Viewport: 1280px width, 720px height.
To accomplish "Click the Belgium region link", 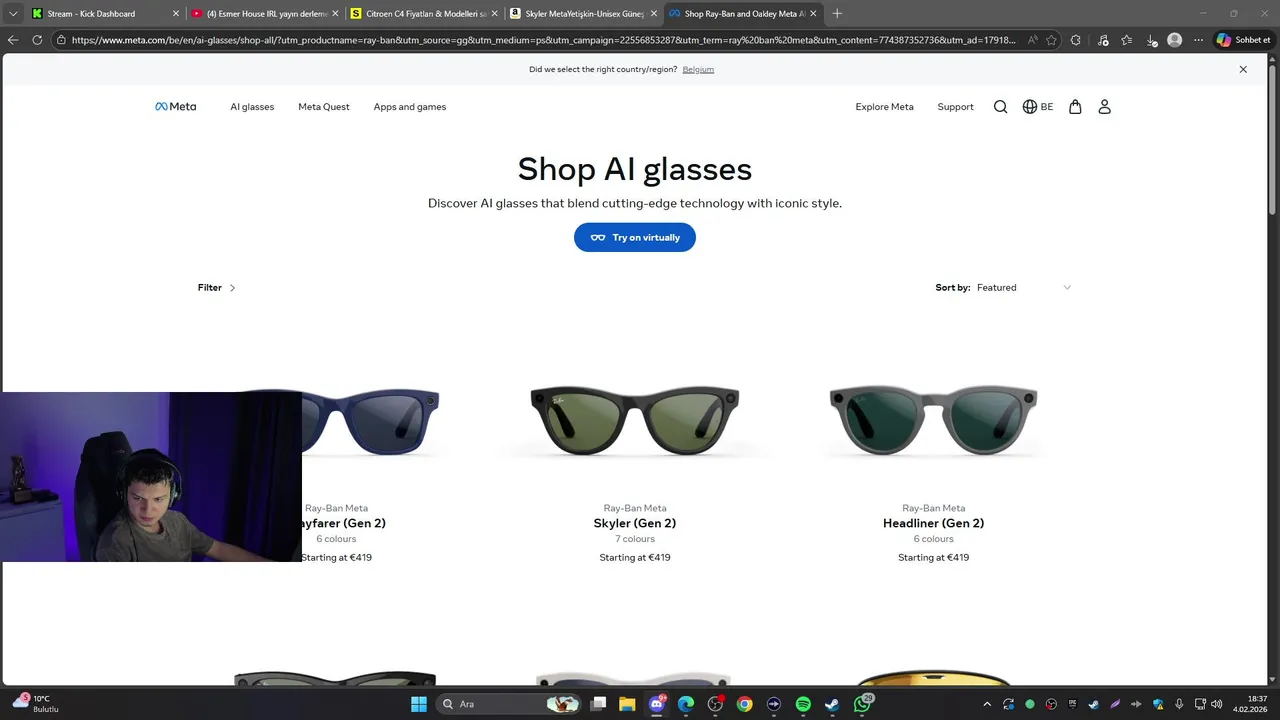I will coord(698,69).
